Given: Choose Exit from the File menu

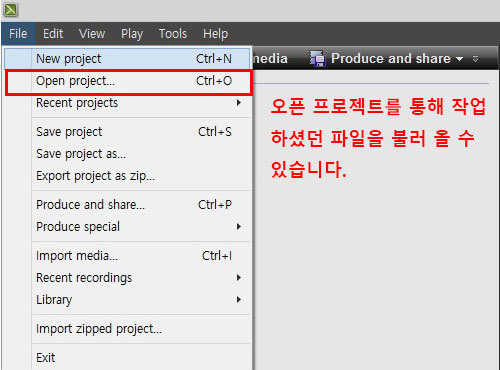Looking at the screenshot, I should pos(128,358).
